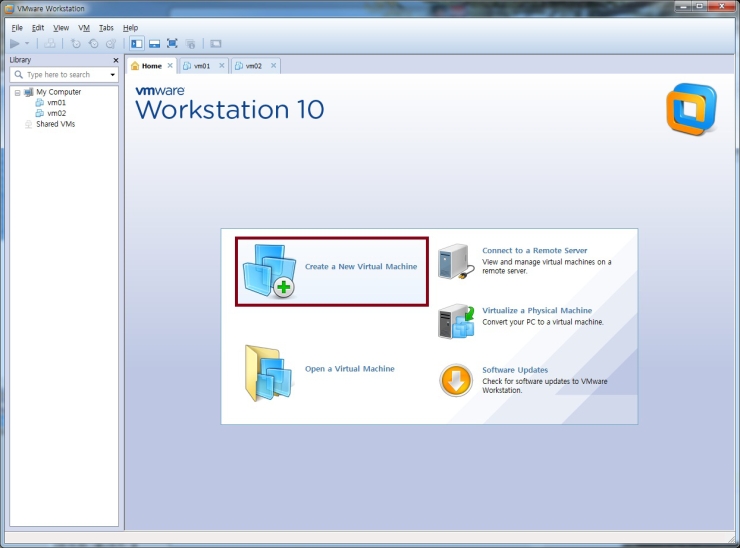Open the VM menu
This screenshot has width=740, height=548.
(x=84, y=28)
